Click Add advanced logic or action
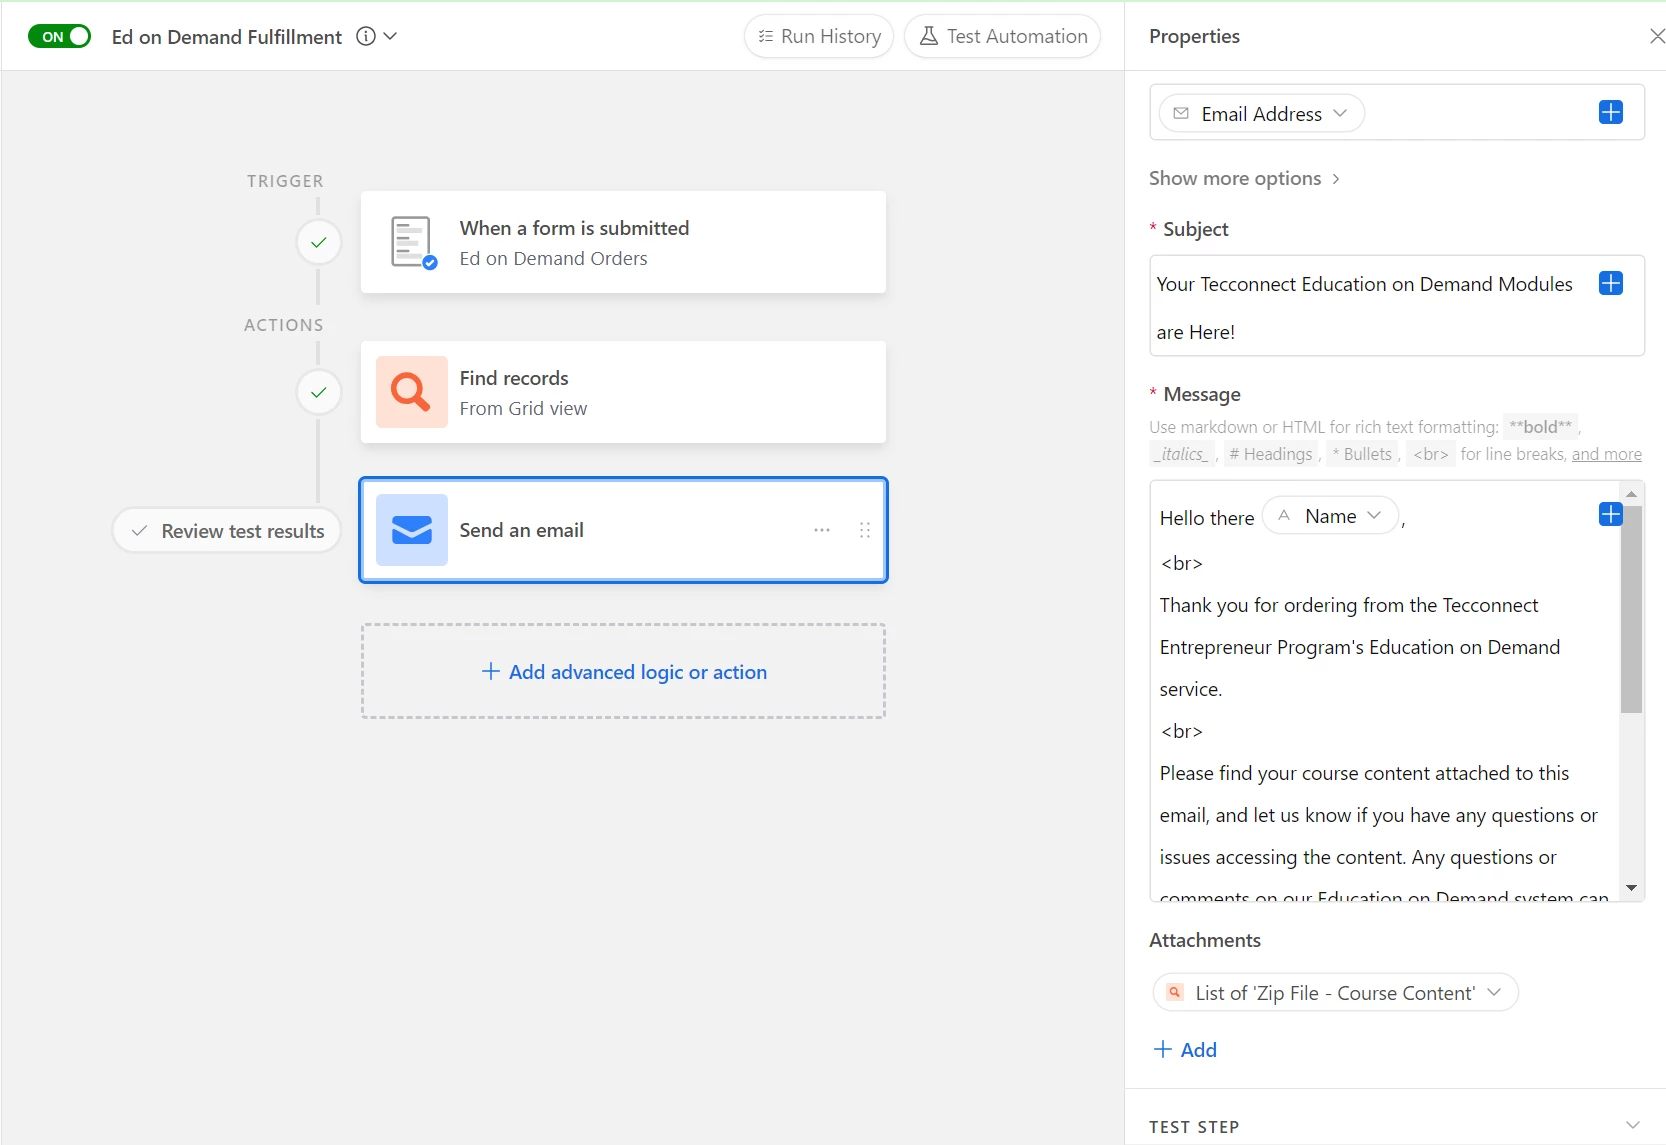This screenshot has width=1666, height=1145. (x=624, y=672)
